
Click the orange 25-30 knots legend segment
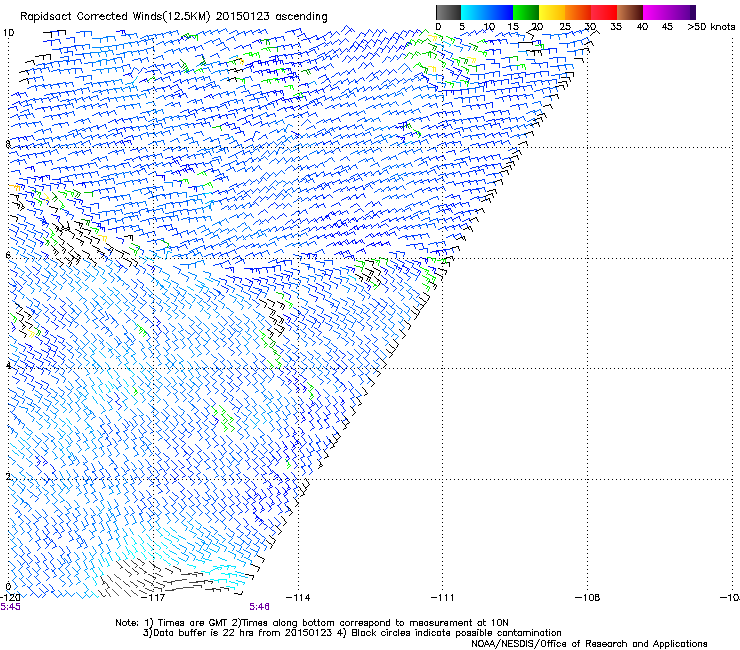pos(578,12)
